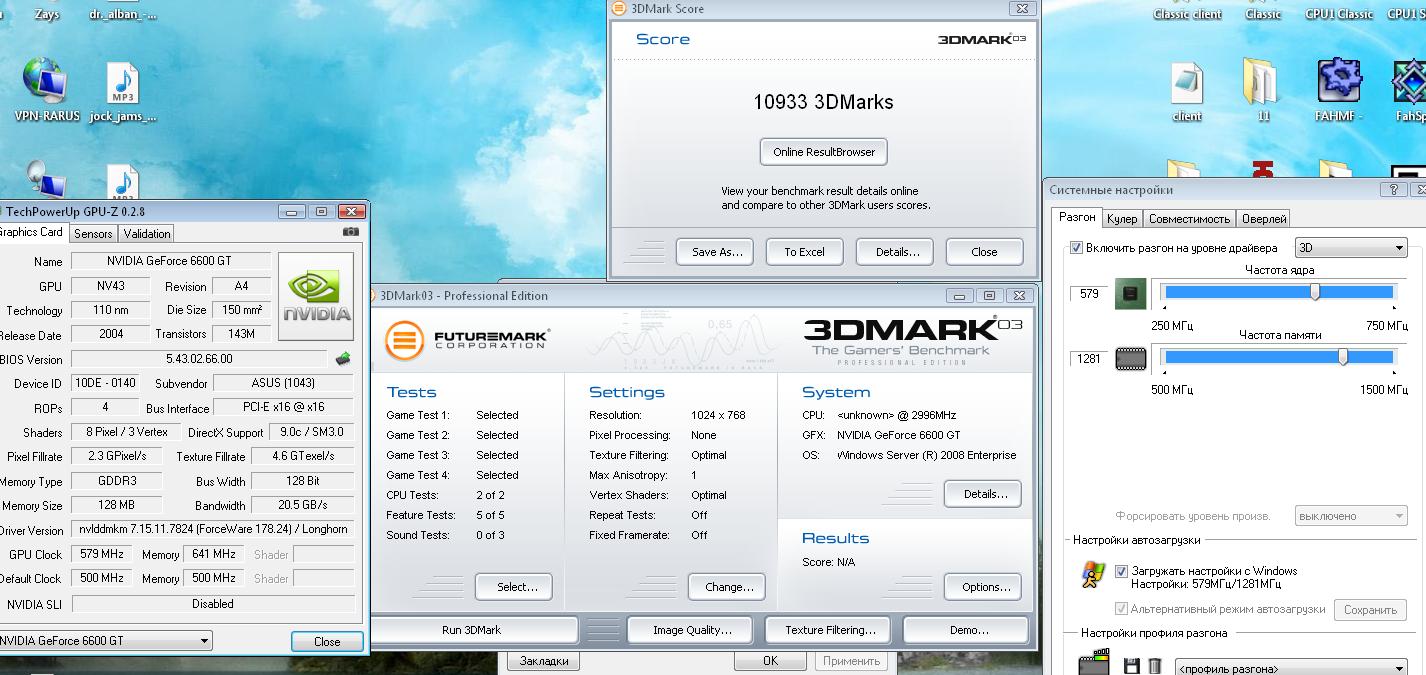The height and width of the screenshot is (675, 1426).
Task: Click the 10933 3DMarks score text
Action: [823, 102]
